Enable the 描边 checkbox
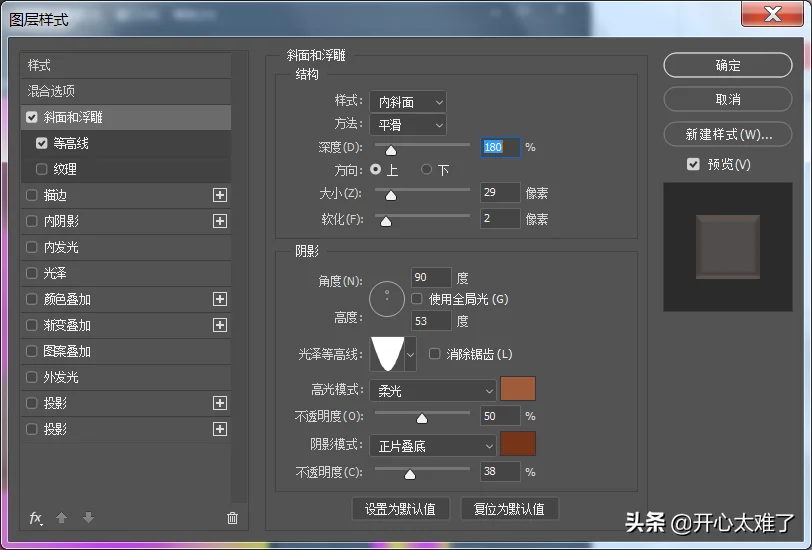The width and height of the screenshot is (812, 550). click(32, 195)
